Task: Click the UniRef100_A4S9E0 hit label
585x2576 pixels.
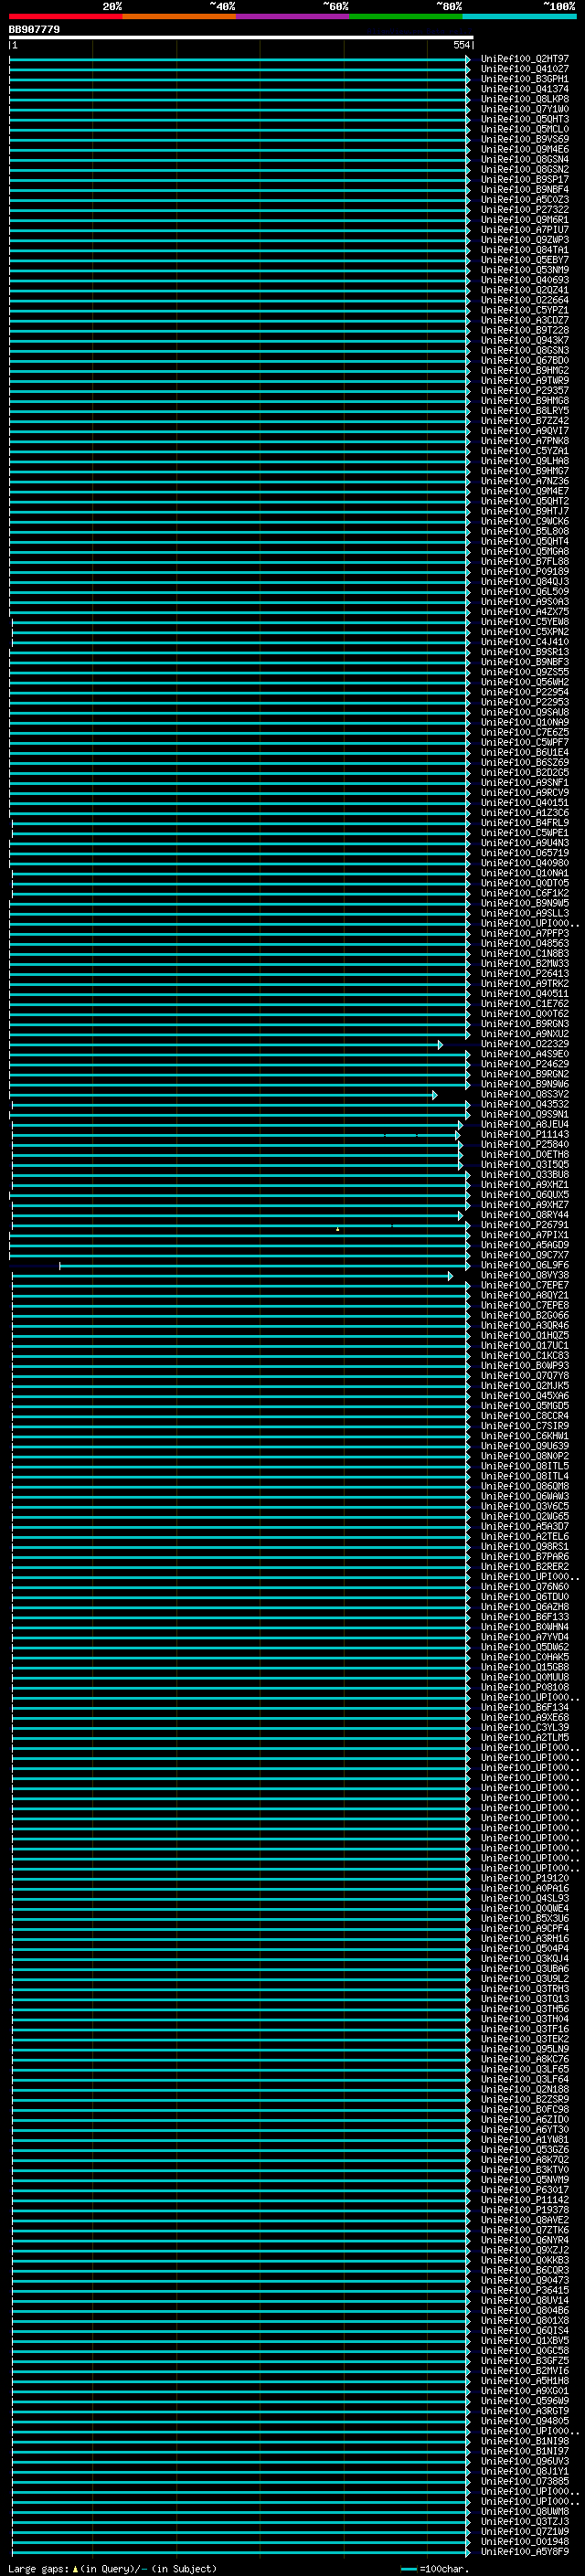Action: tap(525, 1054)
